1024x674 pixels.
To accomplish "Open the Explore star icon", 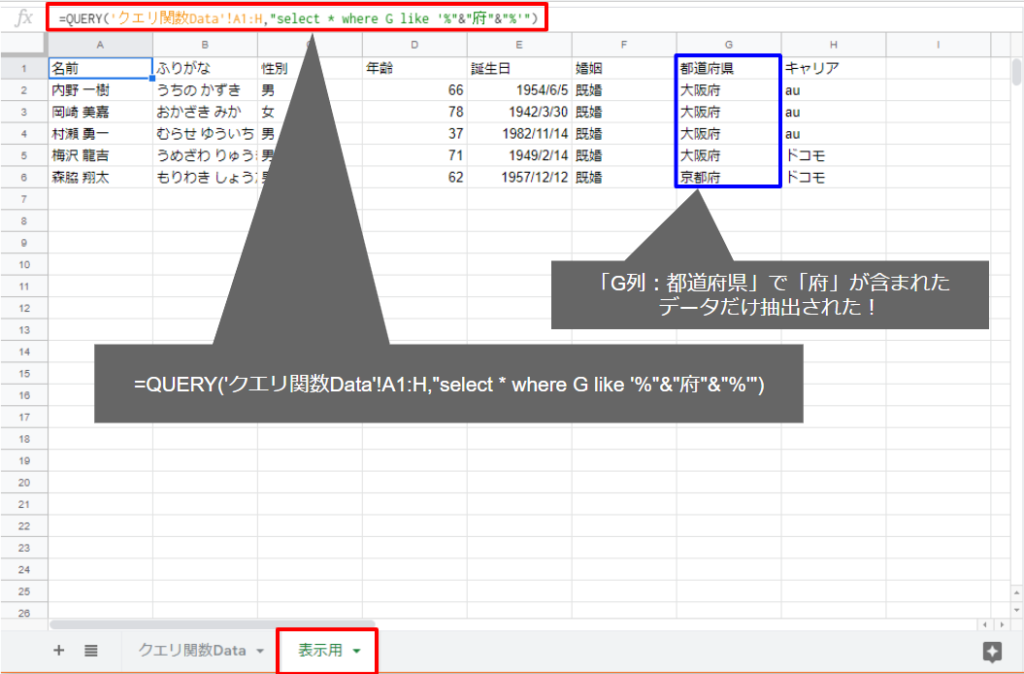I will [992, 651].
